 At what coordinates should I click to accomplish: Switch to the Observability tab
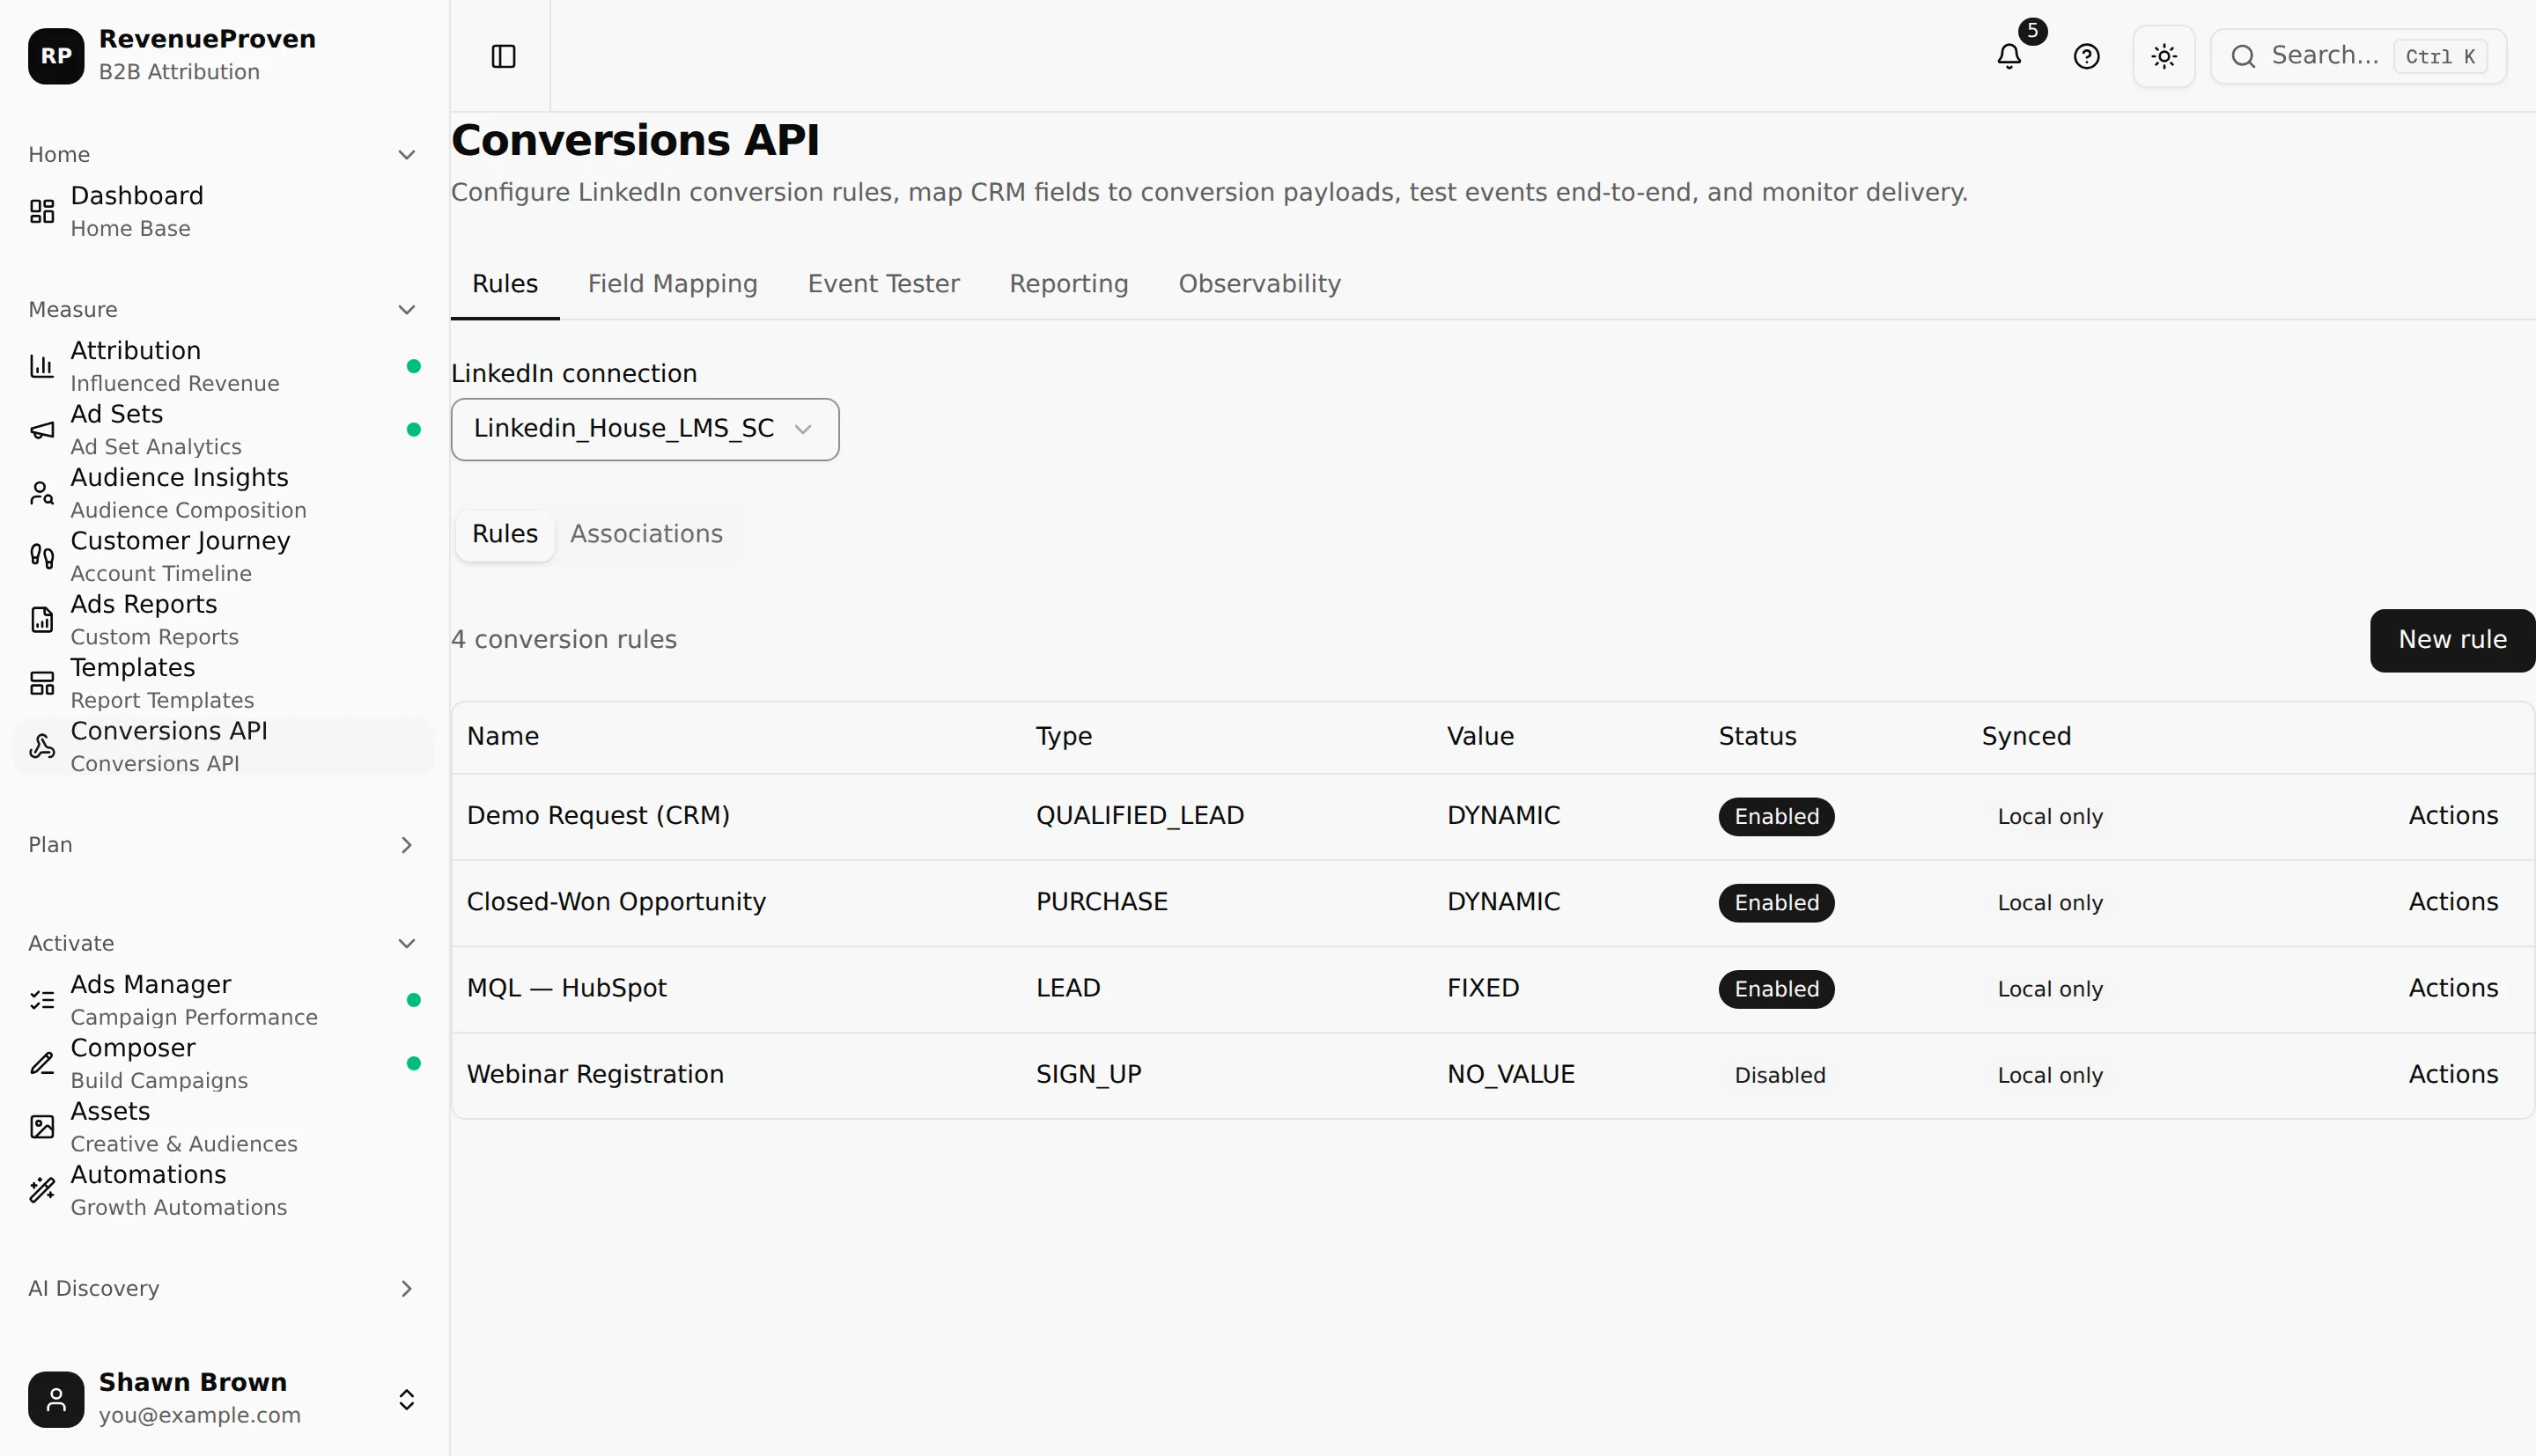point(1259,284)
